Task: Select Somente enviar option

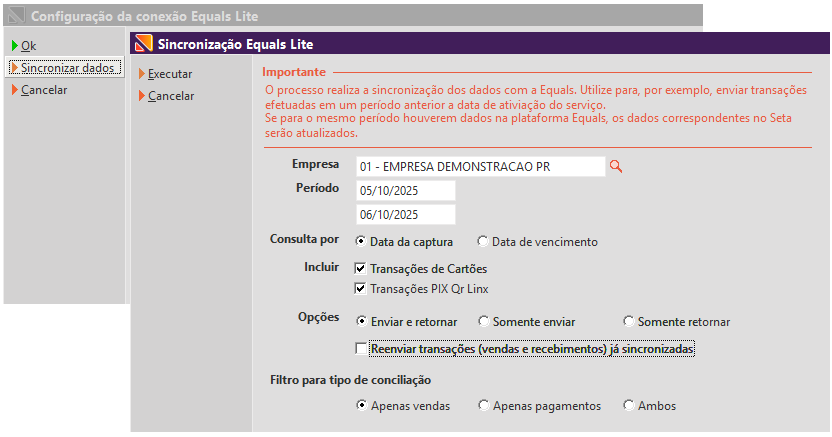Action: click(x=483, y=322)
